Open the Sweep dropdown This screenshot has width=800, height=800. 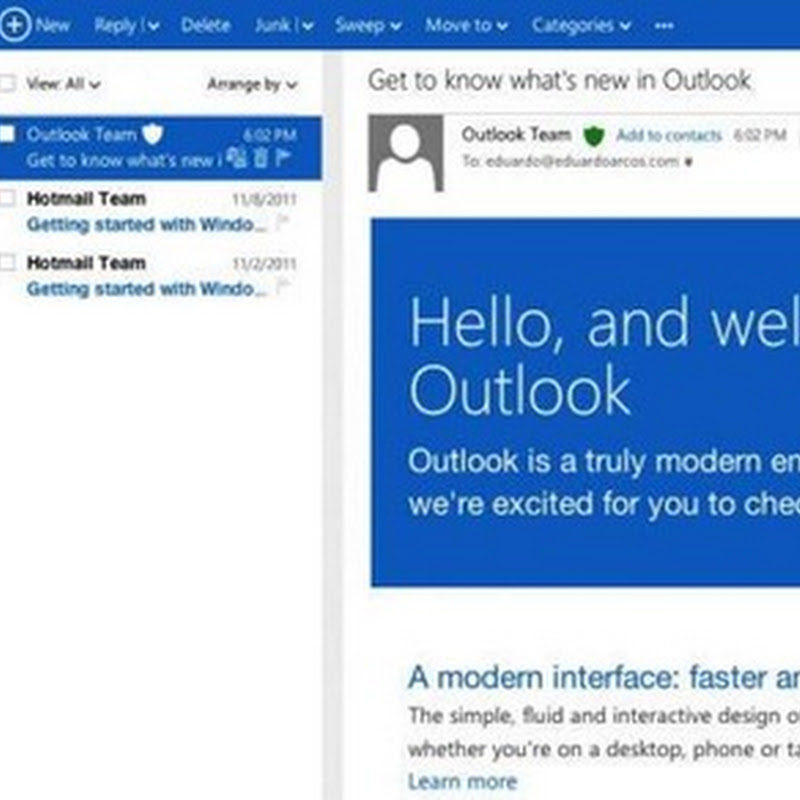pyautogui.click(x=368, y=25)
